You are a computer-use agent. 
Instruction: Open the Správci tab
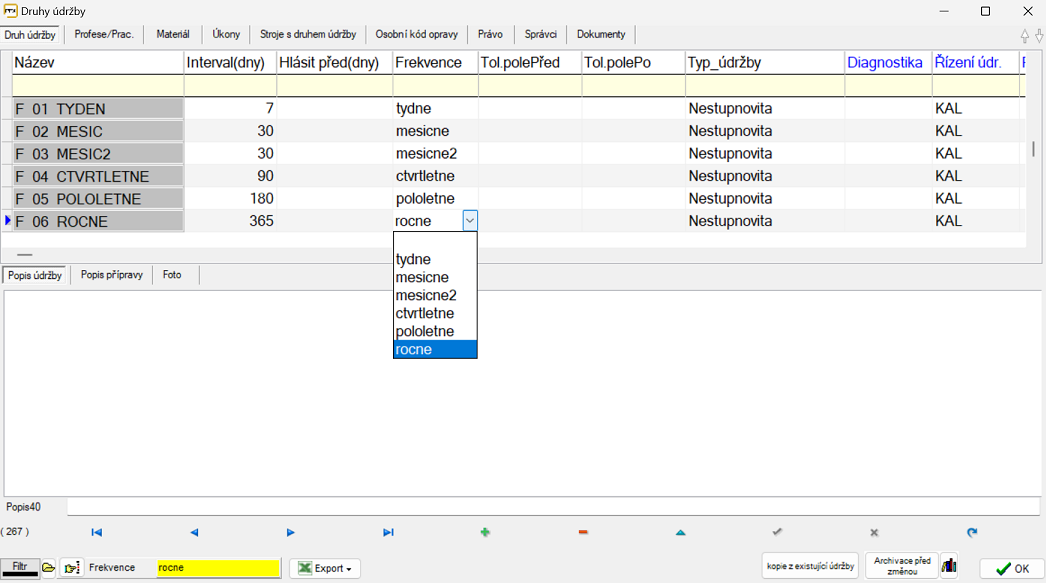541,34
